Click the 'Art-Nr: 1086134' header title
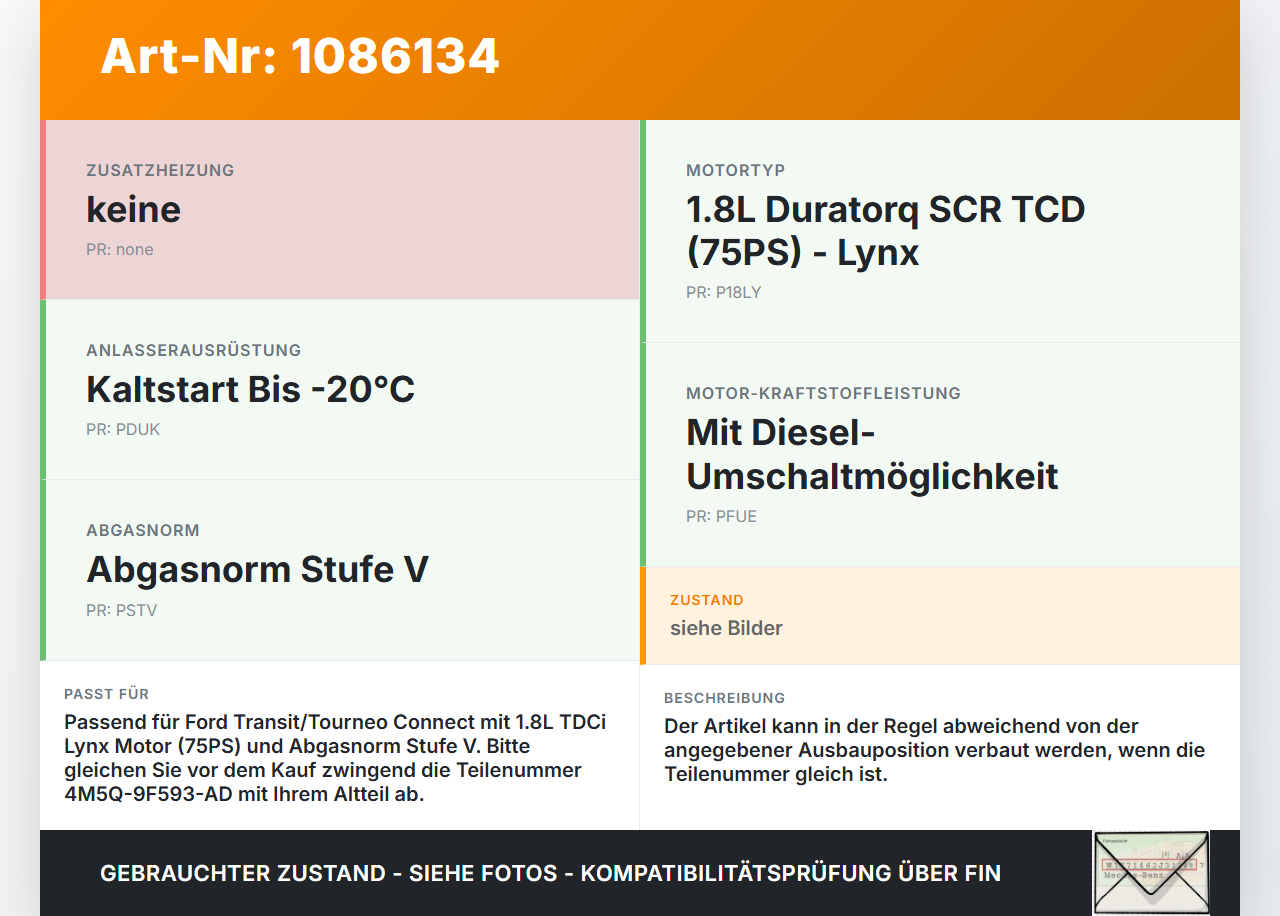 (300, 56)
